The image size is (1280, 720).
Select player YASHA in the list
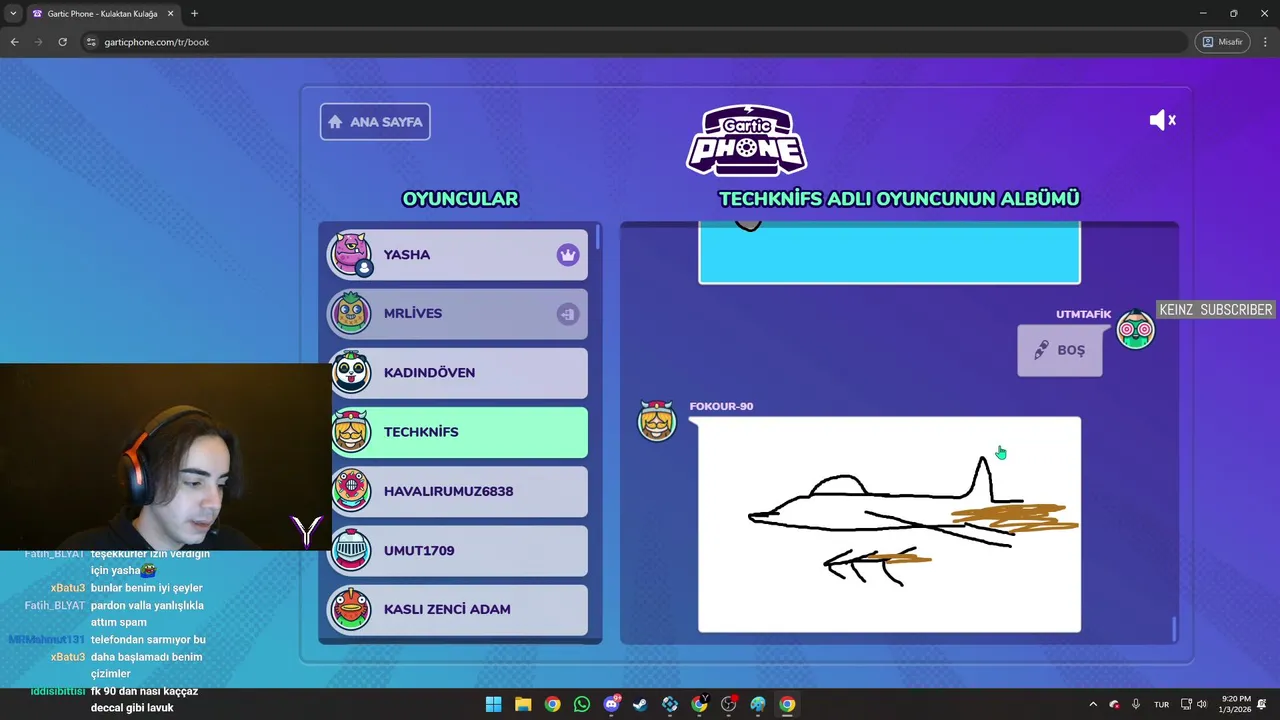(459, 255)
